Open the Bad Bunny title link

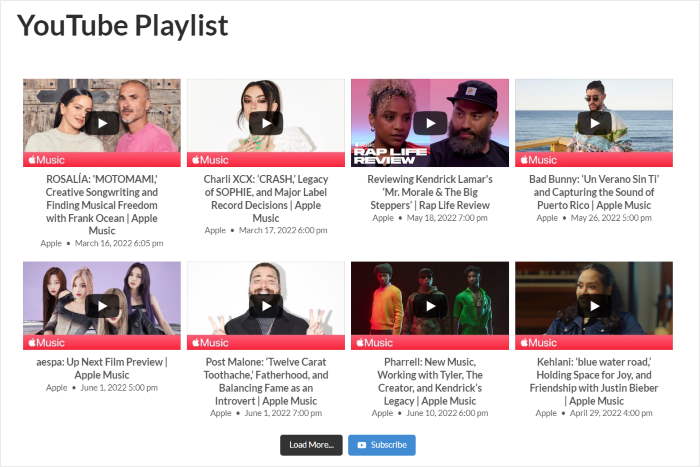[x=594, y=192]
